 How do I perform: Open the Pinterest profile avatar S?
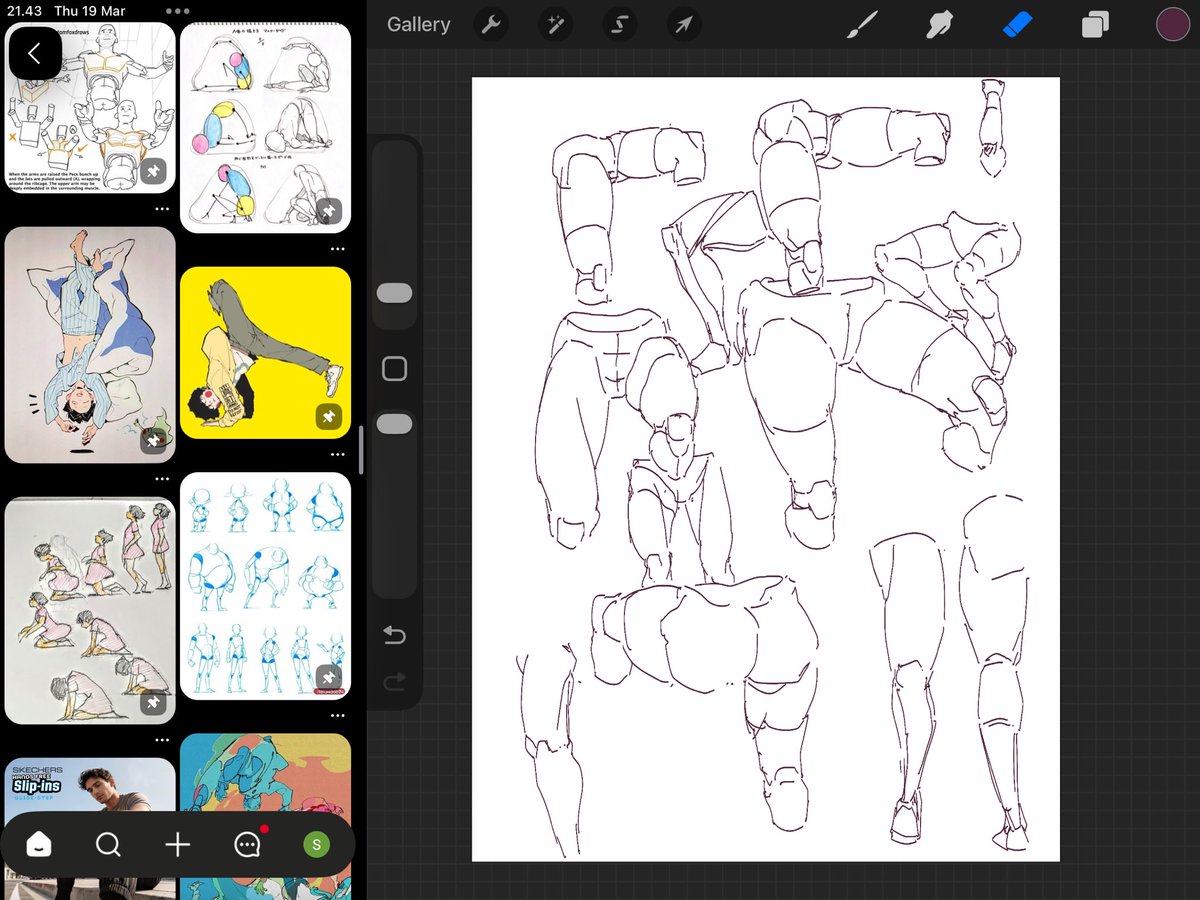[x=317, y=845]
